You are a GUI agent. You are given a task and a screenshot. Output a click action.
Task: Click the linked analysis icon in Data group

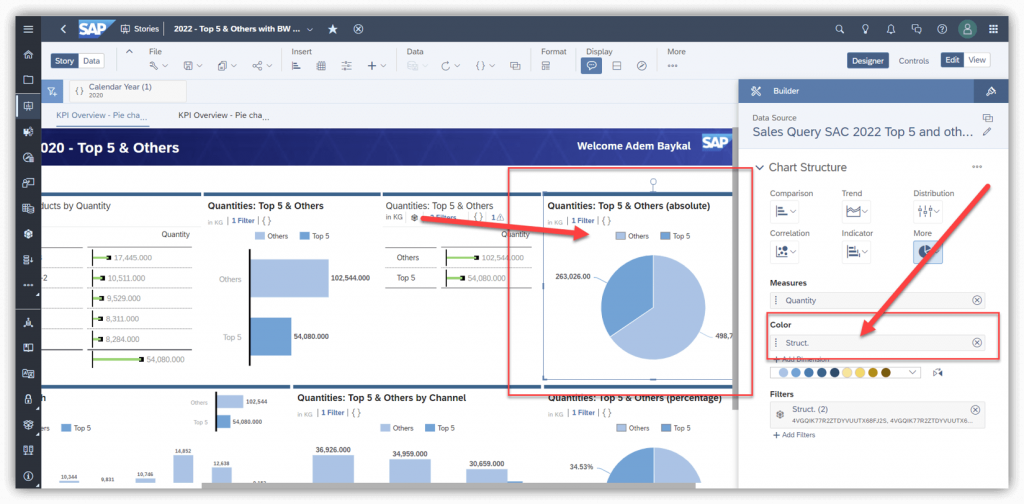pyautogui.click(x=515, y=66)
